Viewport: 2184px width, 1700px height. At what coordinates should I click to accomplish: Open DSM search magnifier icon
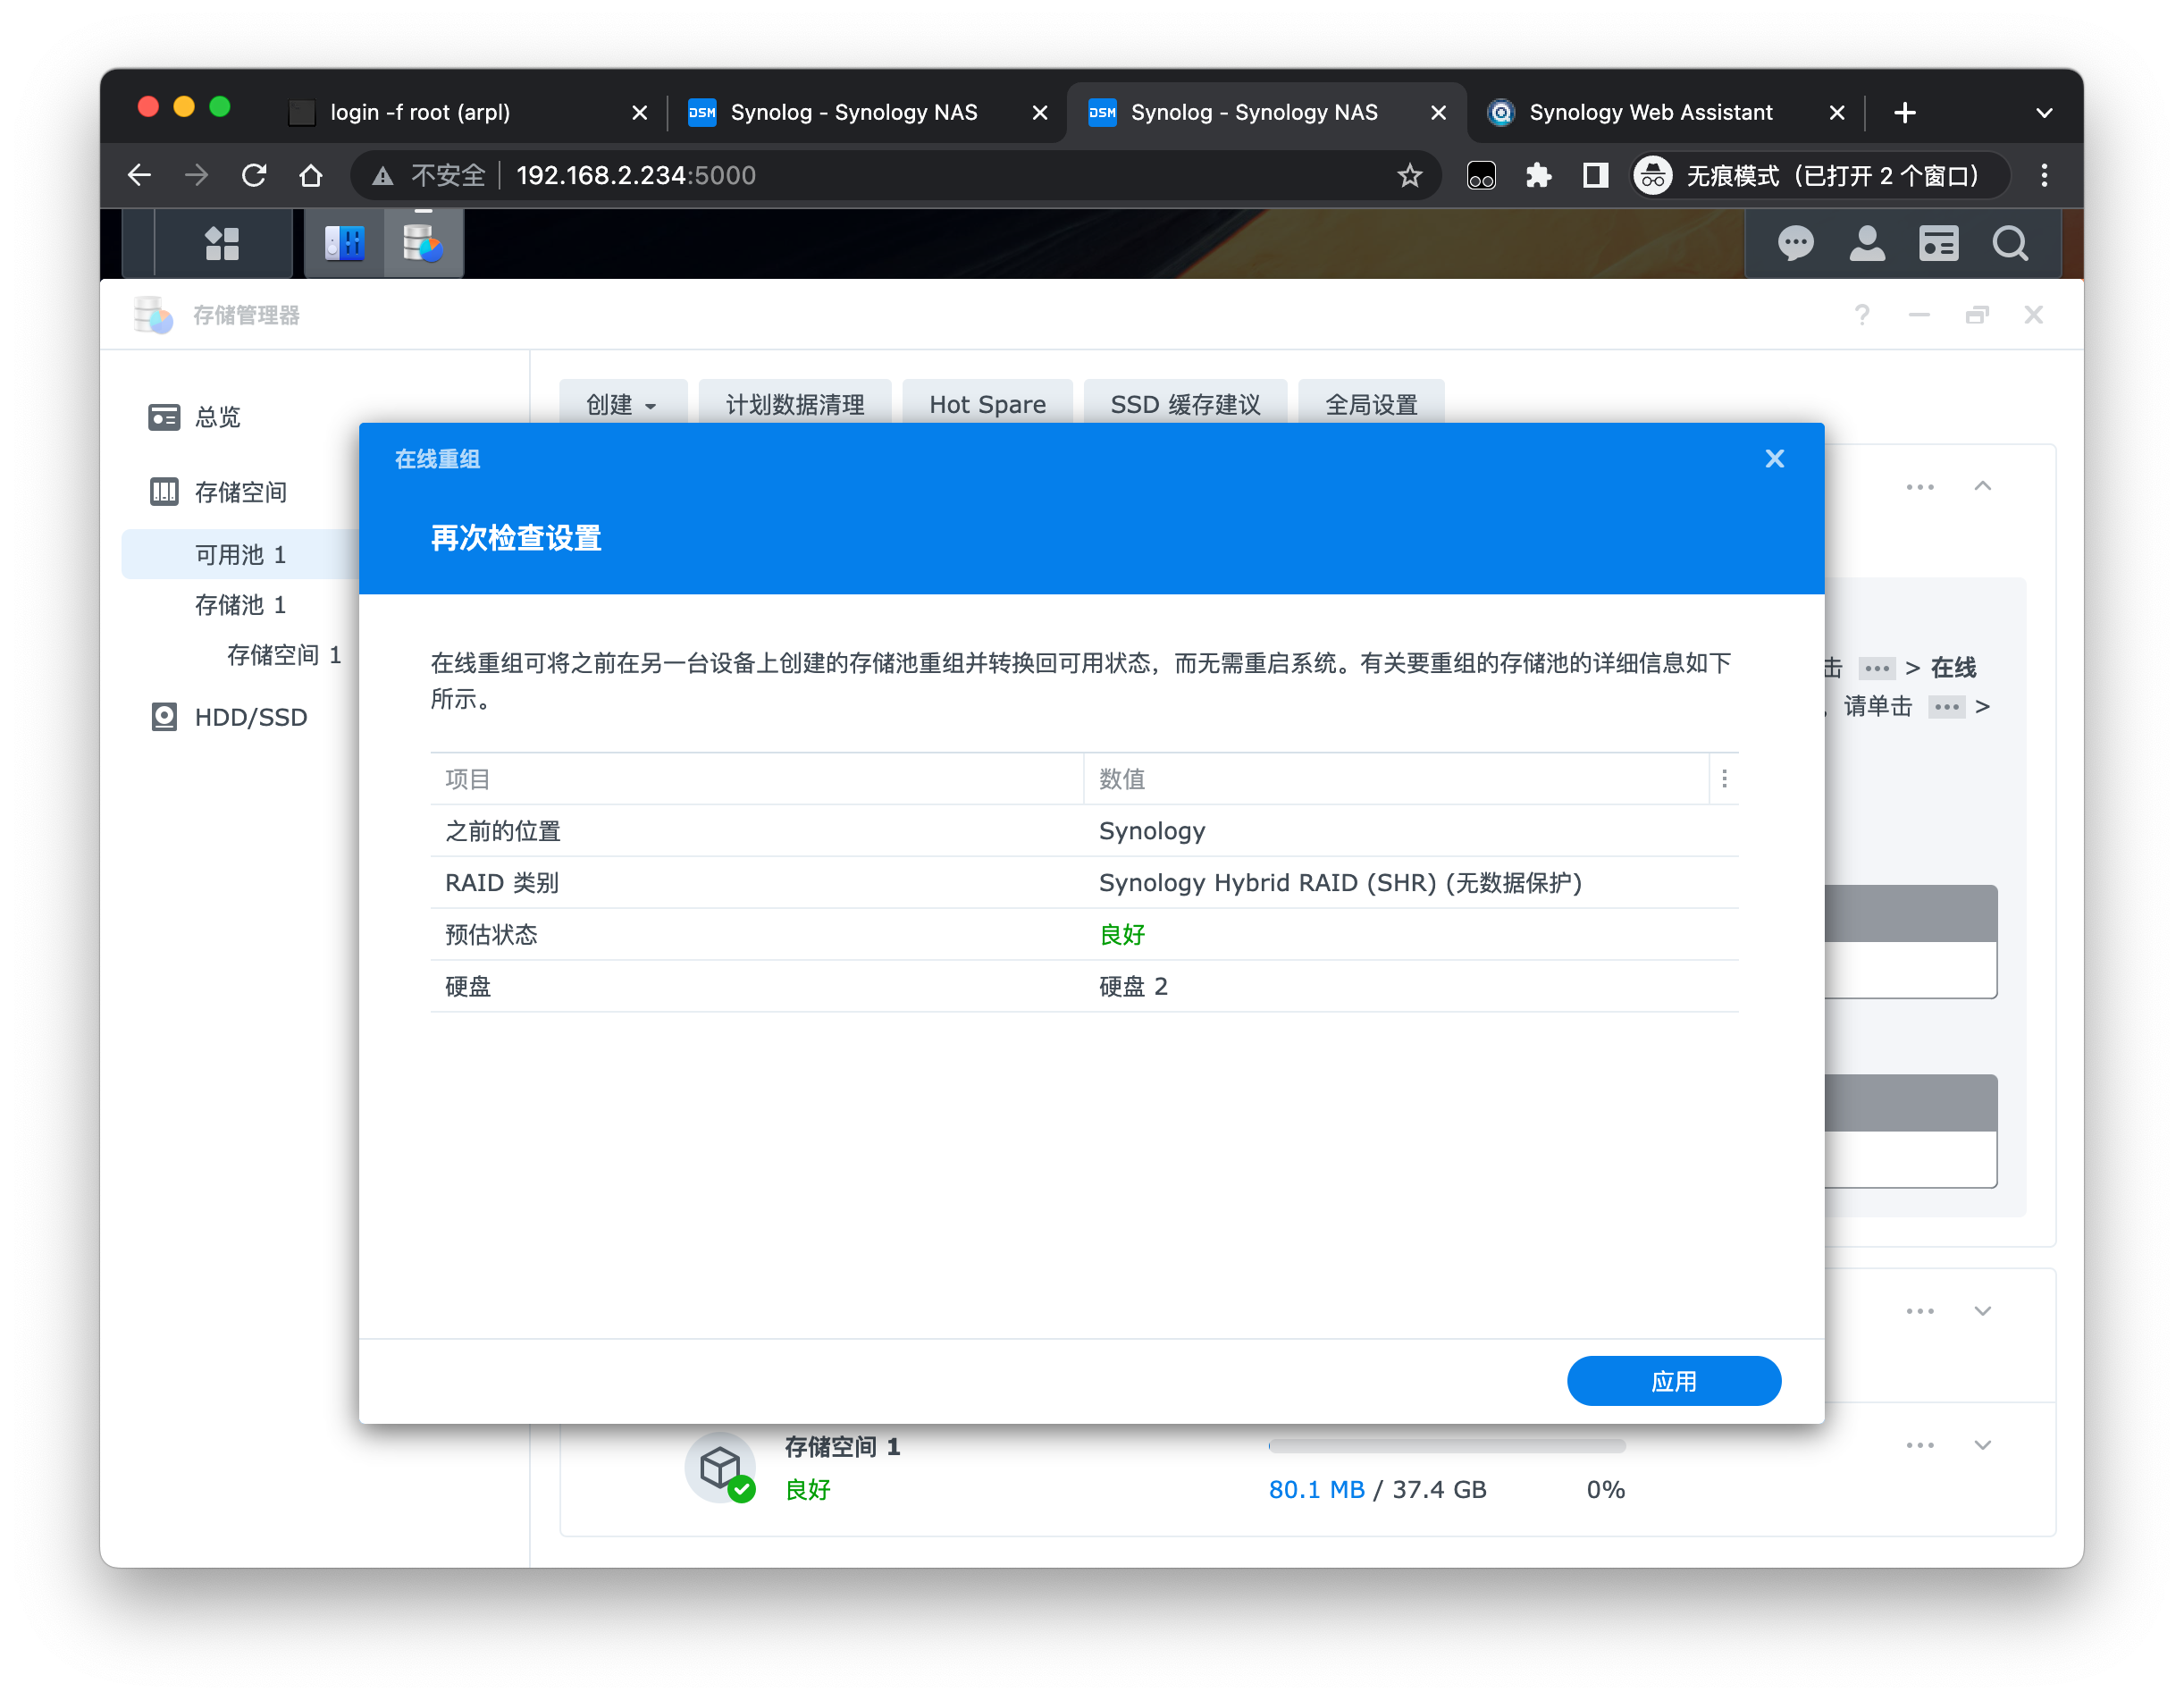[x=2010, y=243]
